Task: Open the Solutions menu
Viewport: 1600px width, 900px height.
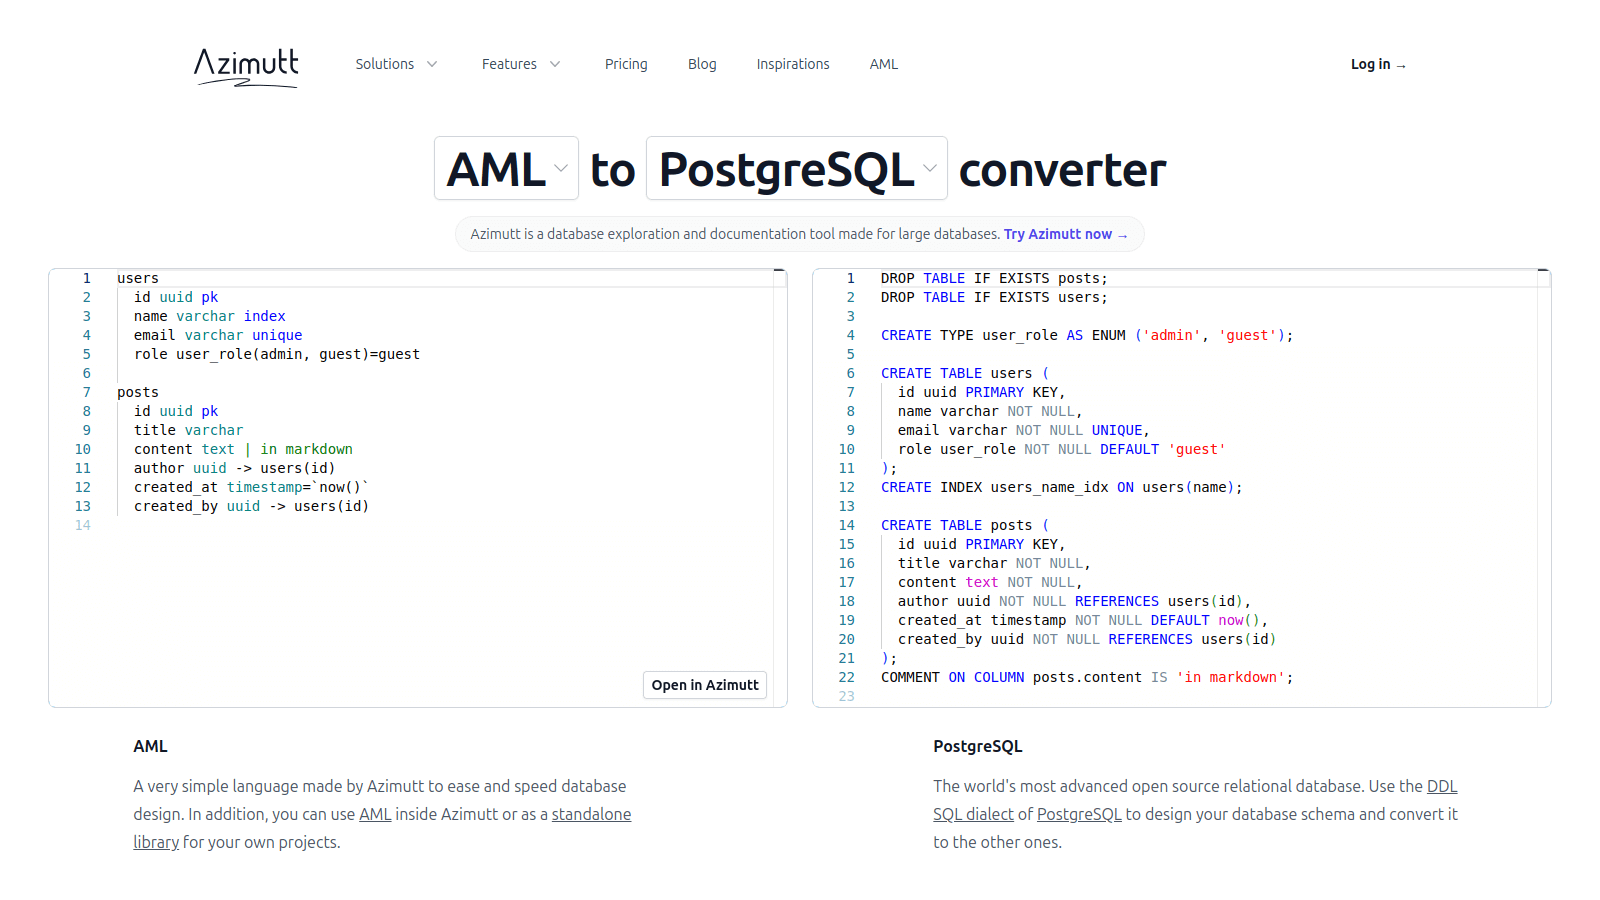Action: click(396, 64)
